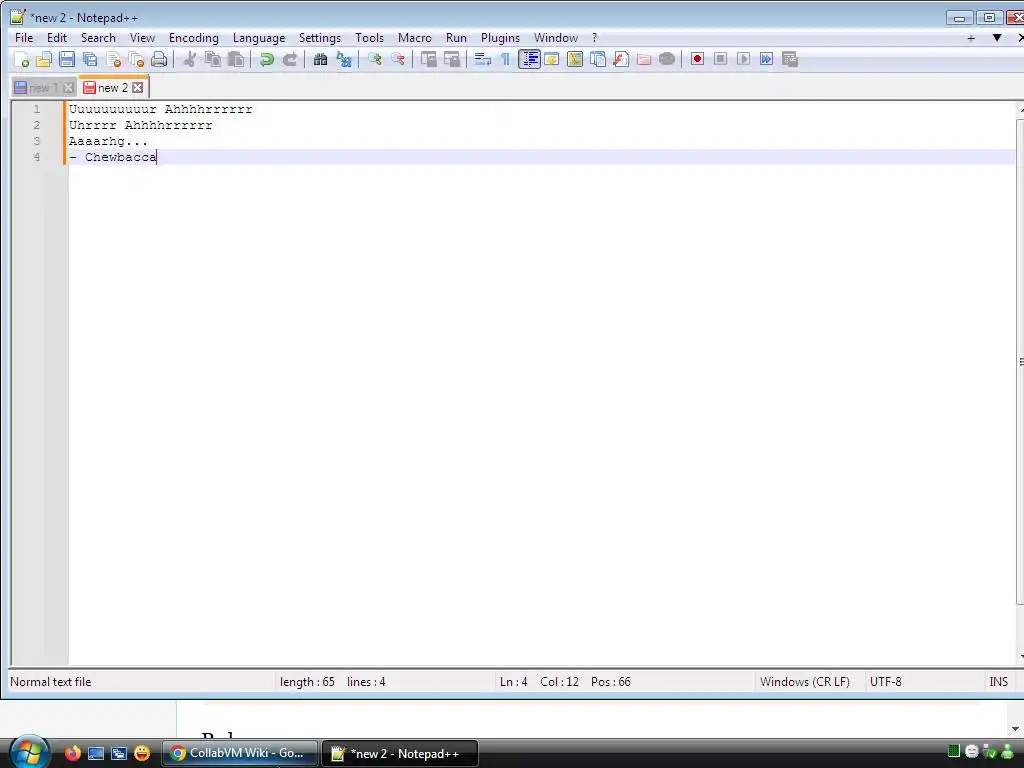Open the Folder as Workspace icon
The width and height of the screenshot is (1024, 768).
[644, 59]
